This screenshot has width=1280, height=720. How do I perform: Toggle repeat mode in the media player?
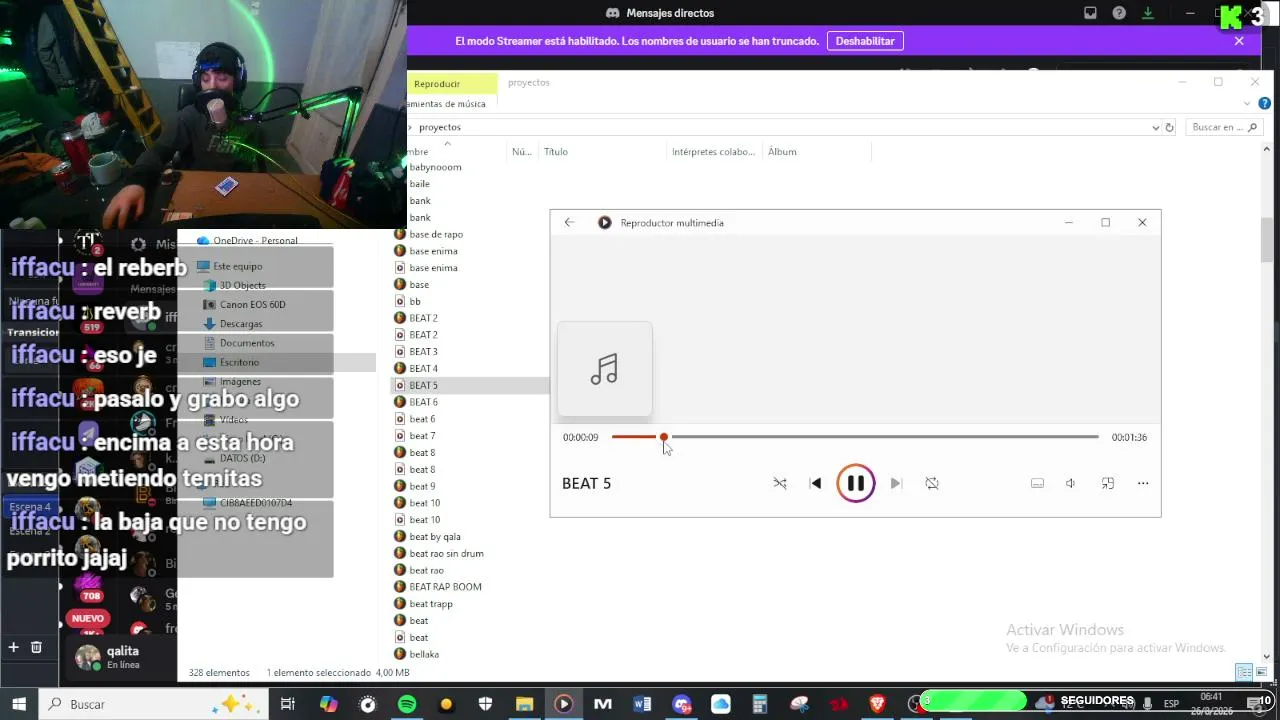pos(932,483)
